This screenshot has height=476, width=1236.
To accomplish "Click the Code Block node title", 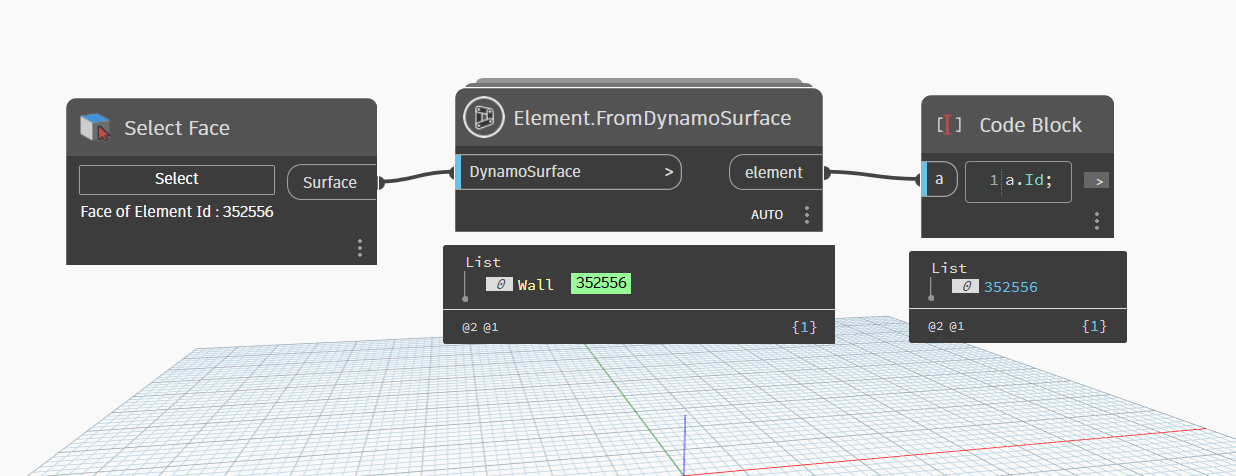I will [1031, 125].
